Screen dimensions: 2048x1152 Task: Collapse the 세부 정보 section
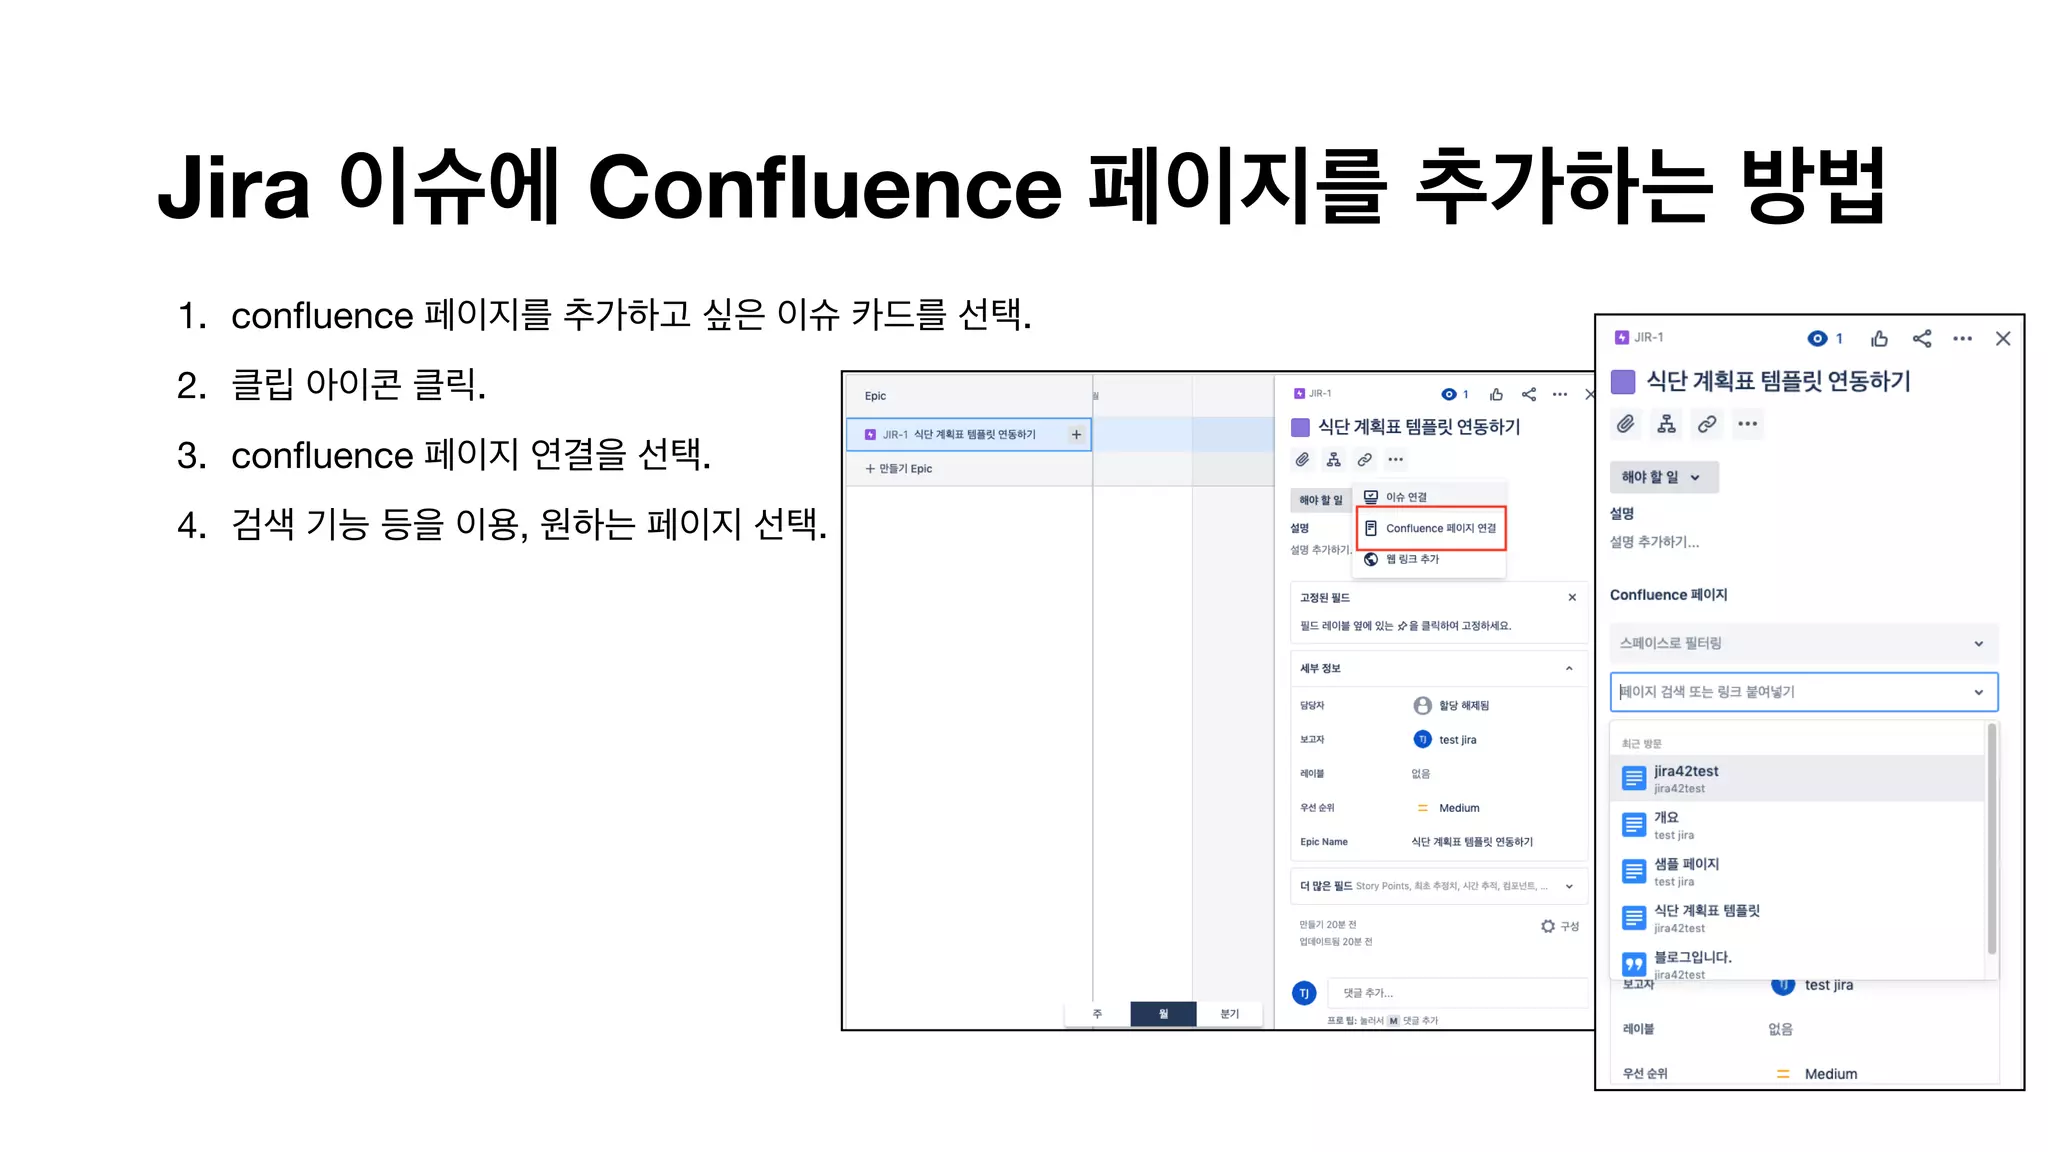pos(1569,668)
